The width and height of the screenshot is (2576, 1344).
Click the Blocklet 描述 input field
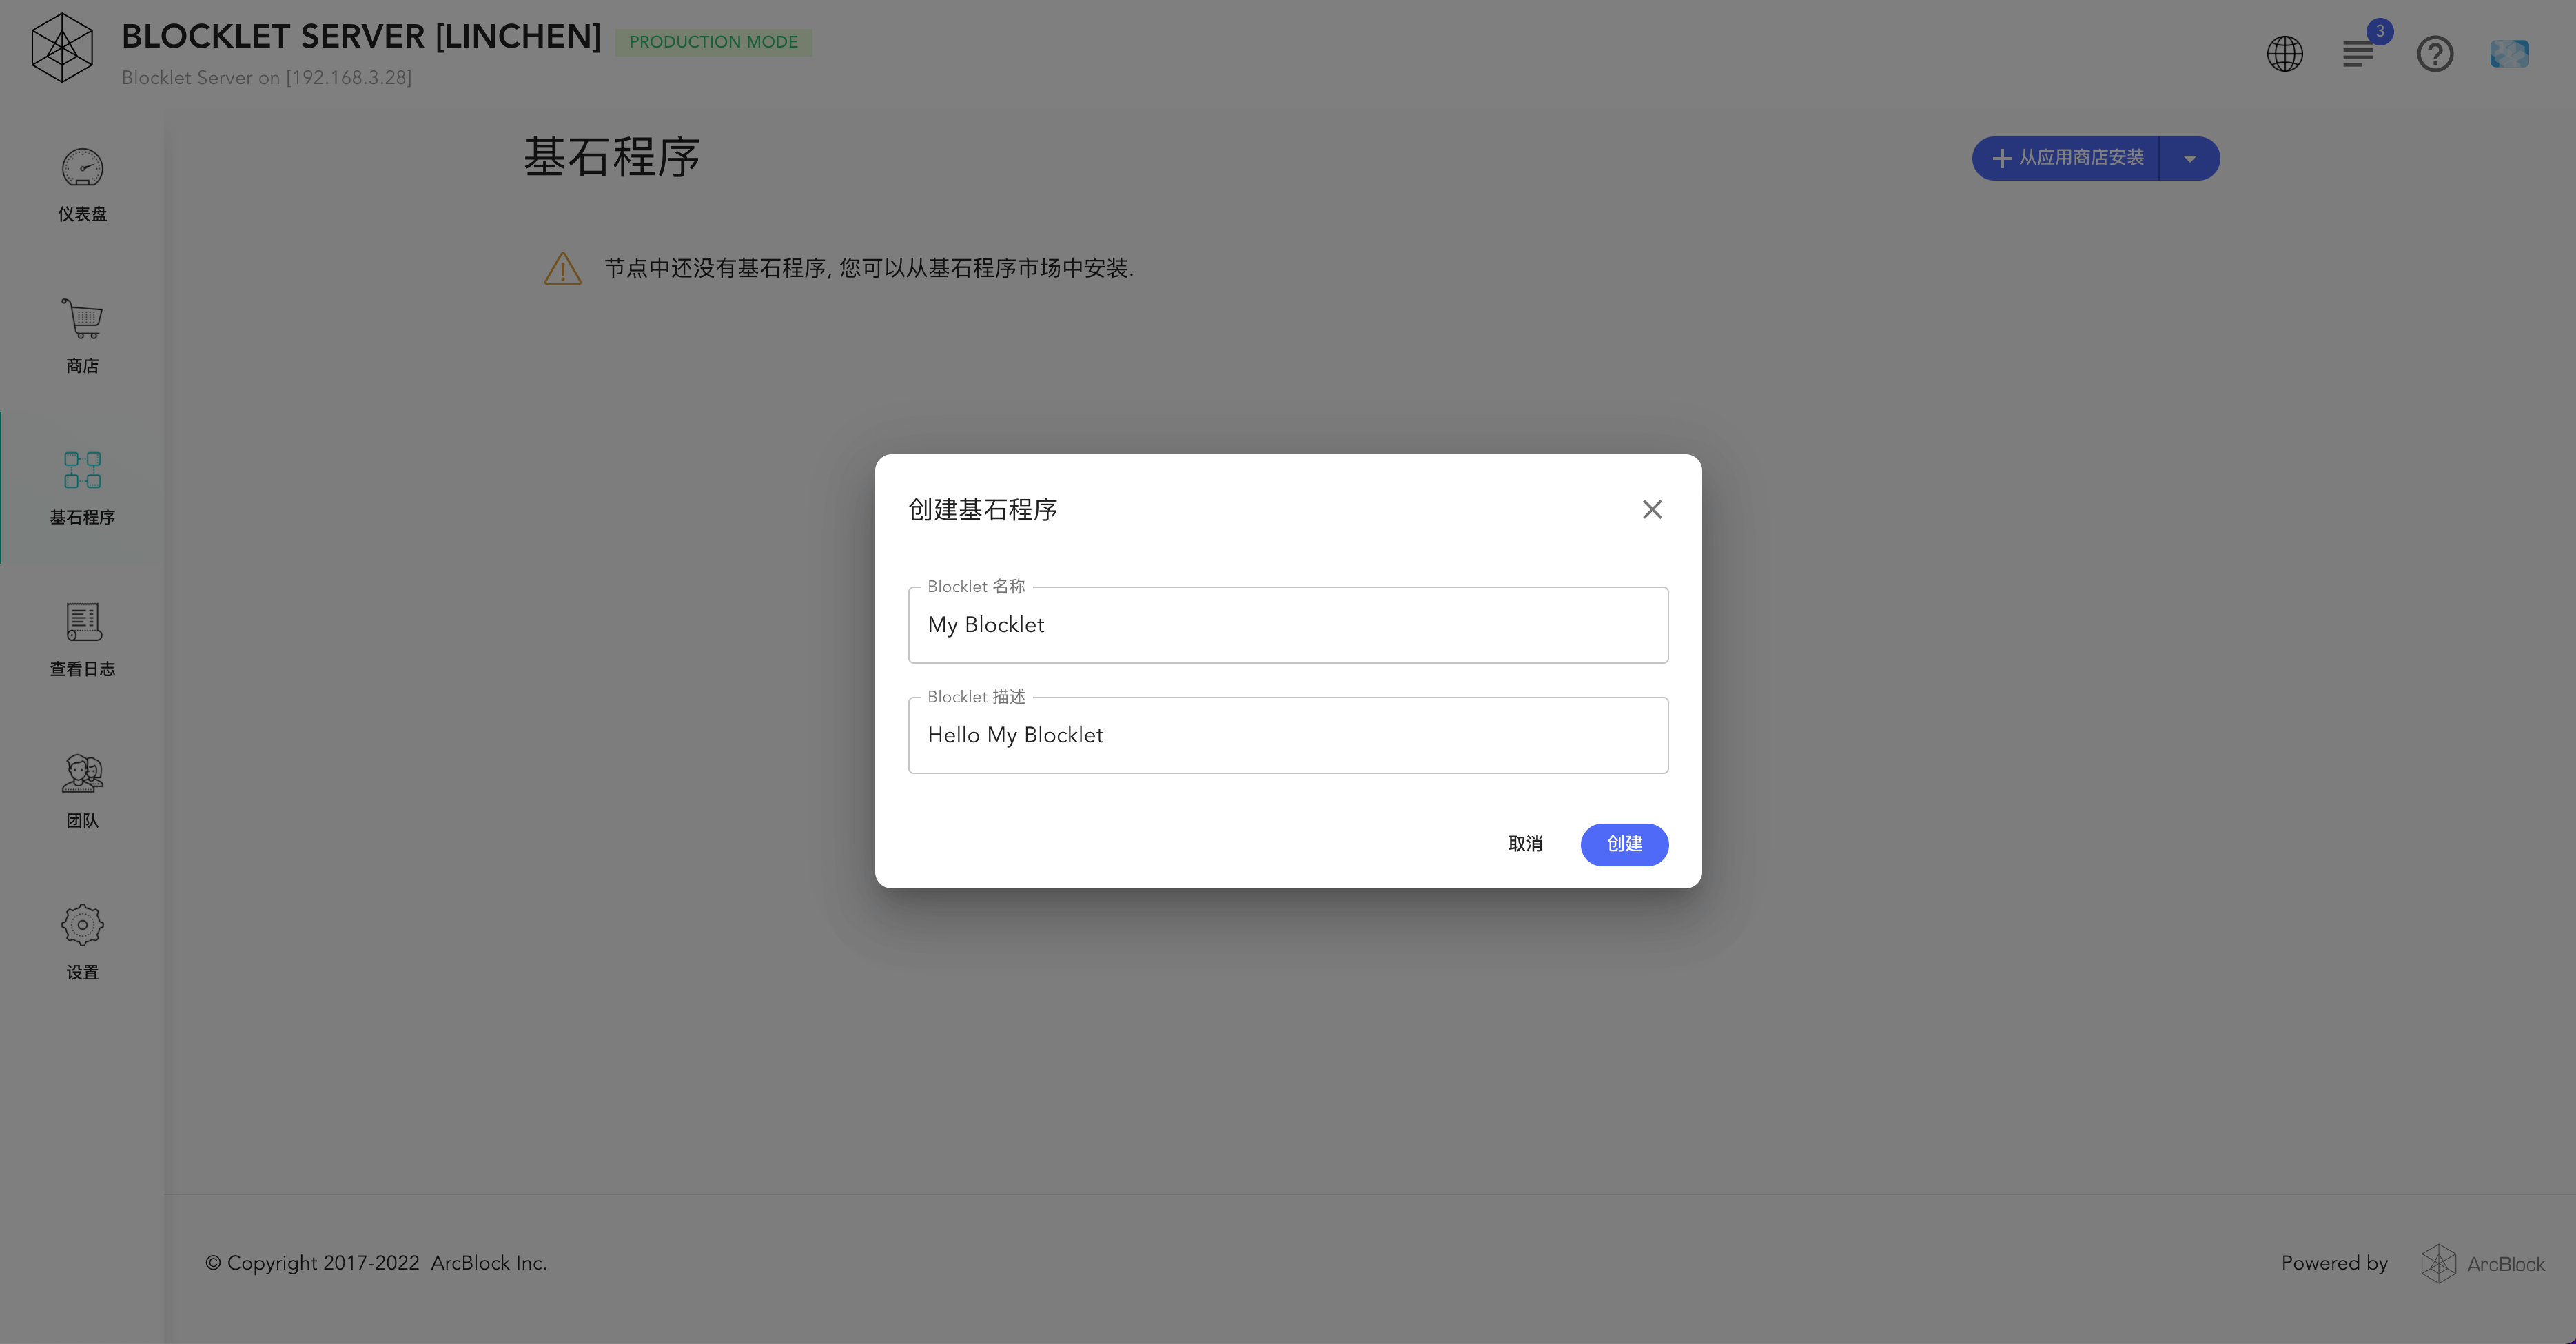(x=1287, y=735)
